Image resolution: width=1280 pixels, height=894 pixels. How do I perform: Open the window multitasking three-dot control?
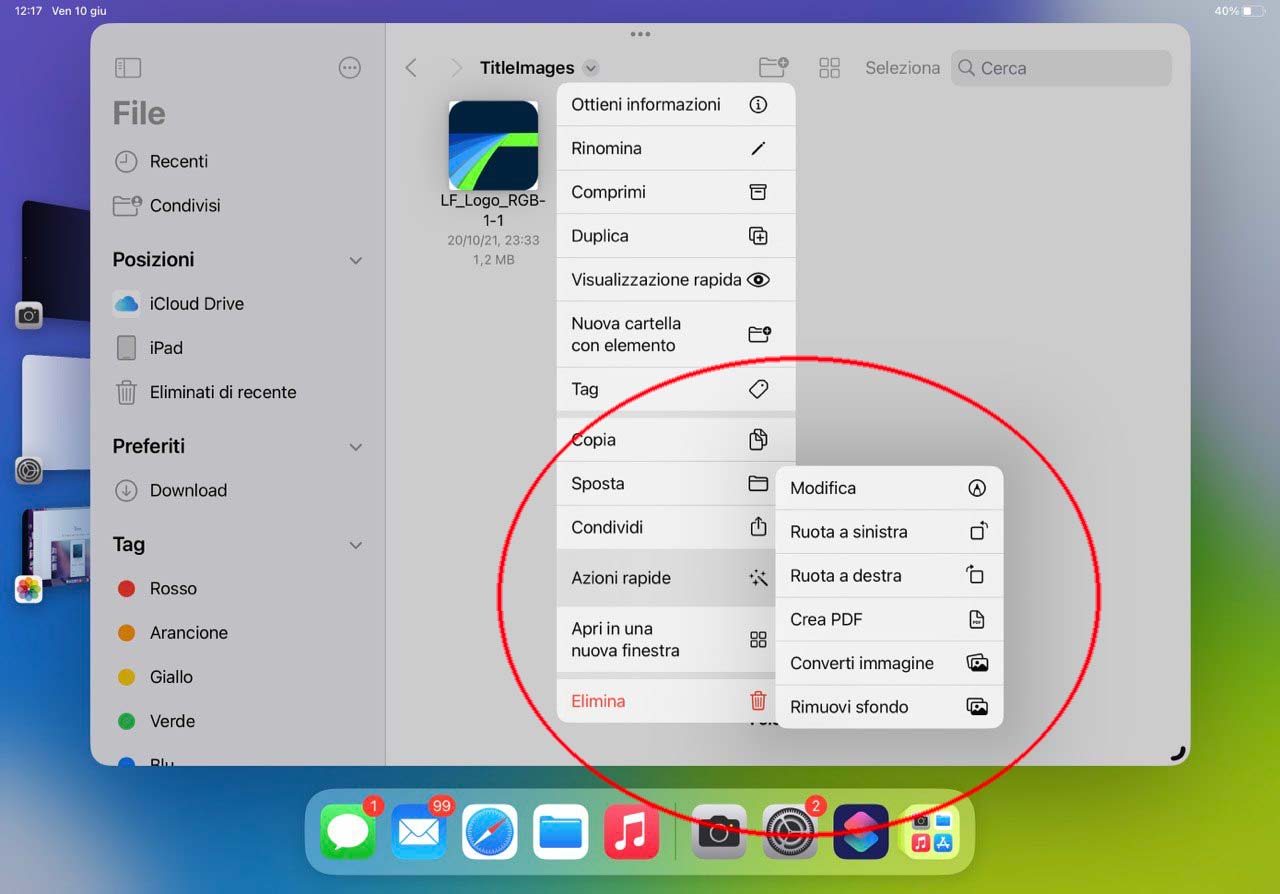point(640,35)
